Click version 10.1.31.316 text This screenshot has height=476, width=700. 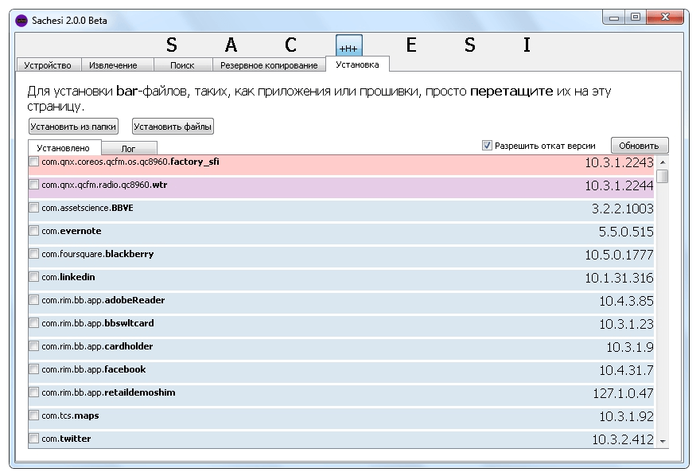(619, 278)
